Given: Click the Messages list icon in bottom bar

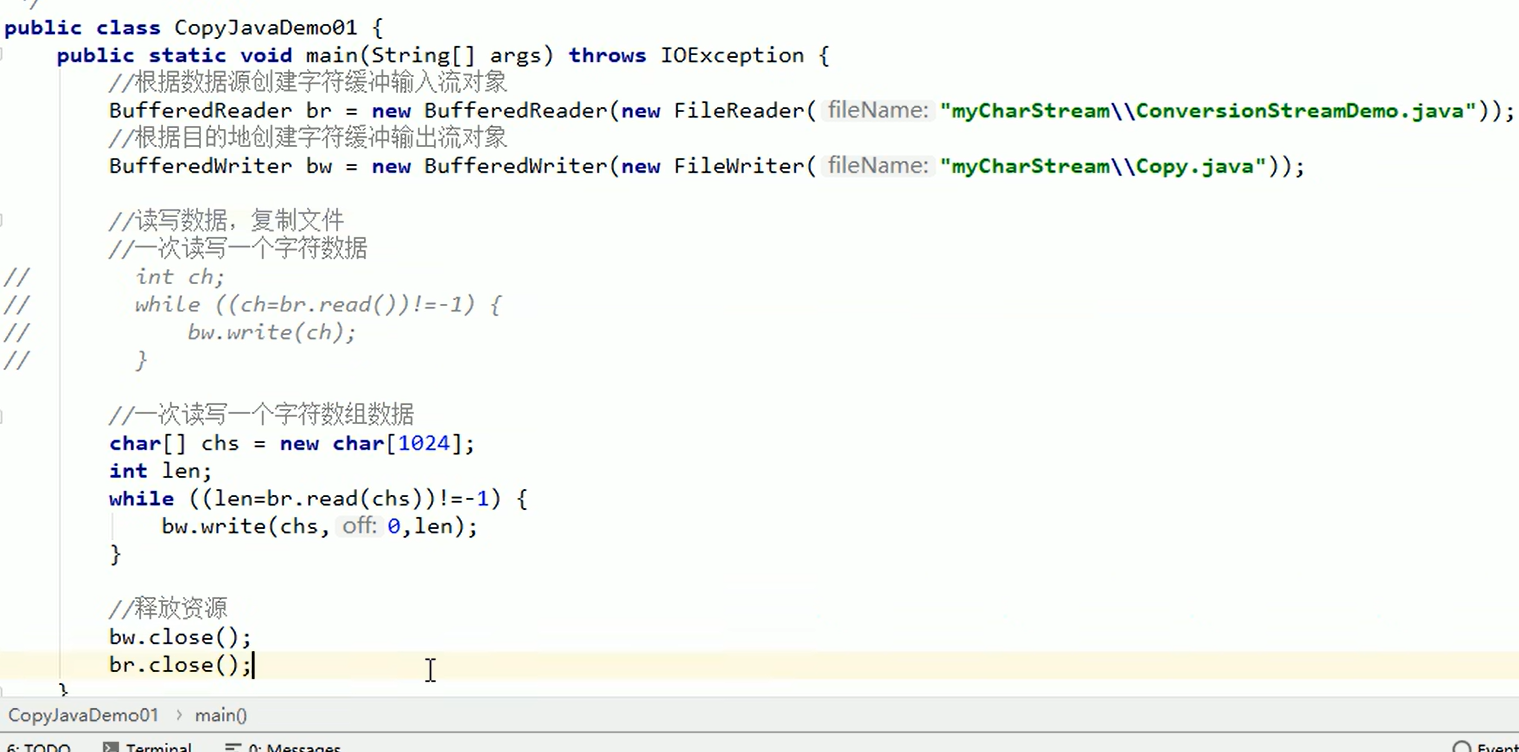Looking at the screenshot, I should [233, 747].
